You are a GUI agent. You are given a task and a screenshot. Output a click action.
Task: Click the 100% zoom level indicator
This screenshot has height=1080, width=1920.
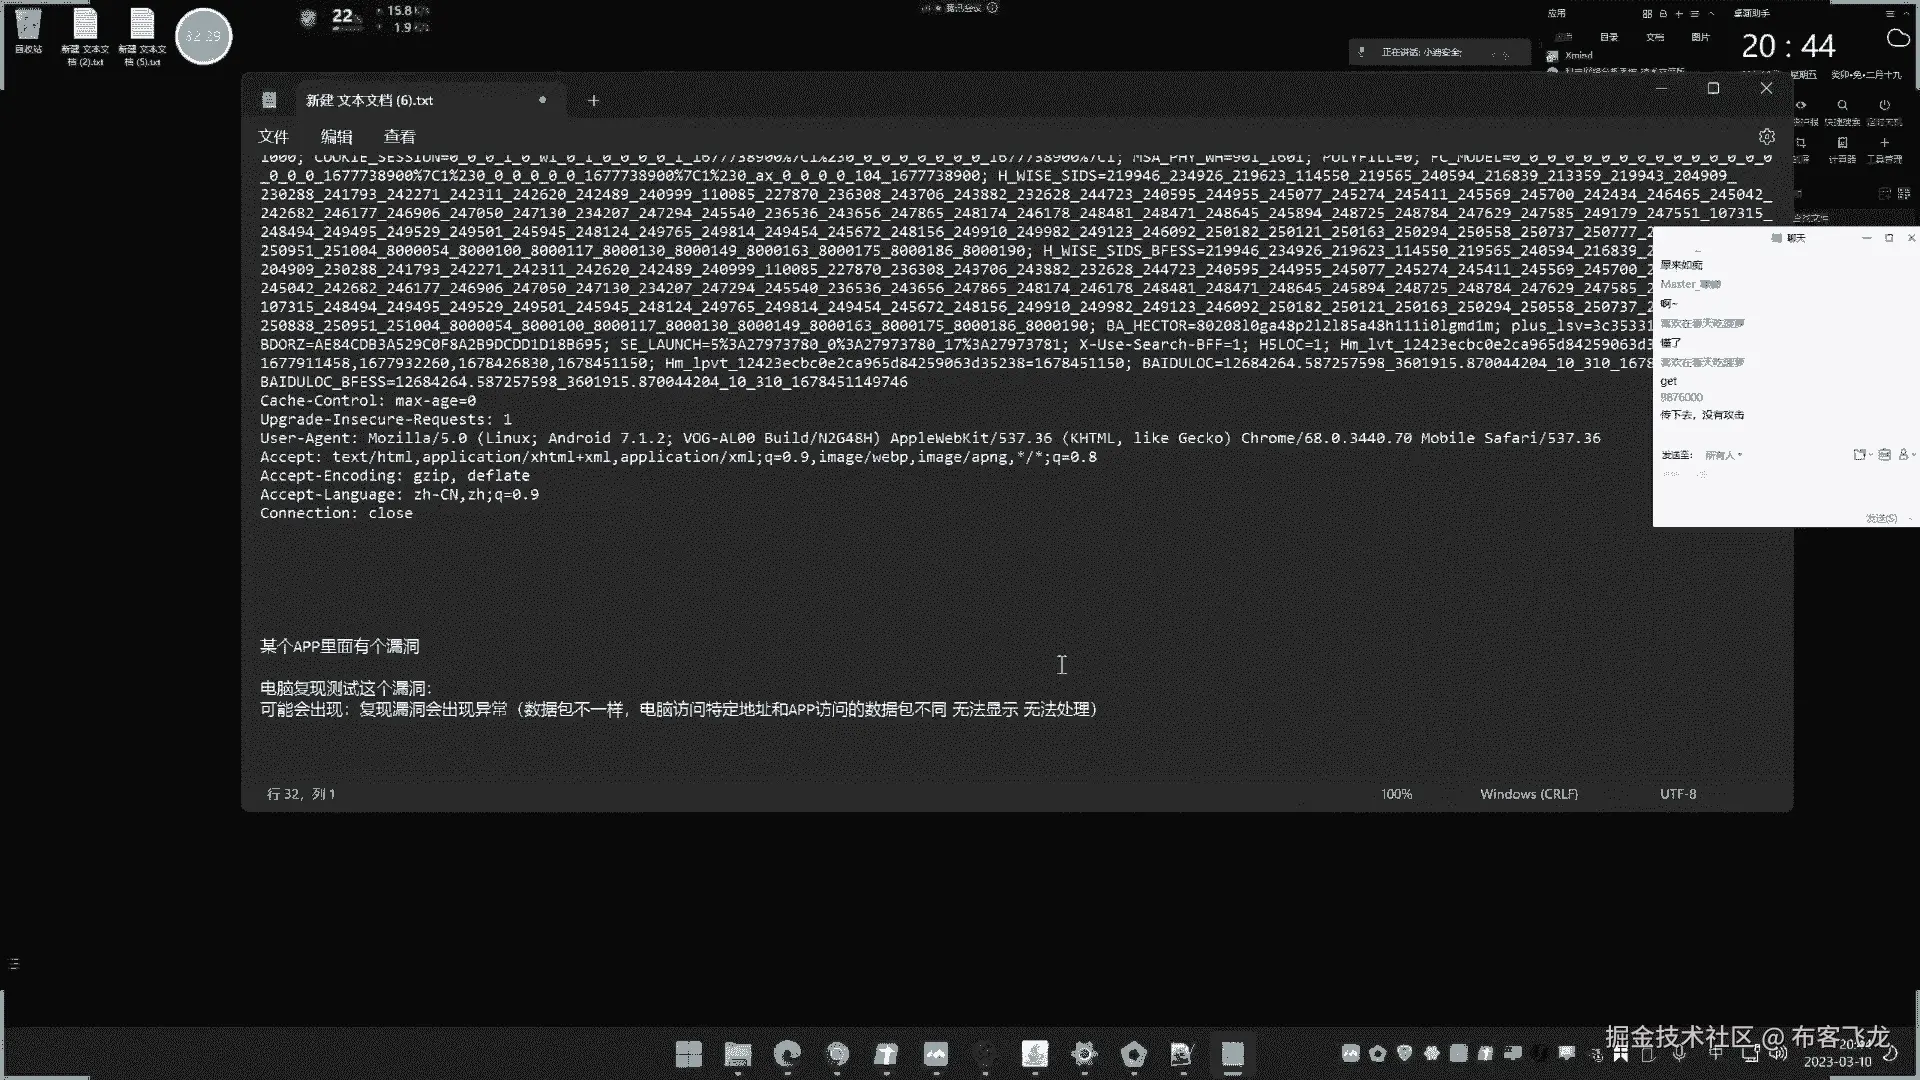(x=1396, y=794)
